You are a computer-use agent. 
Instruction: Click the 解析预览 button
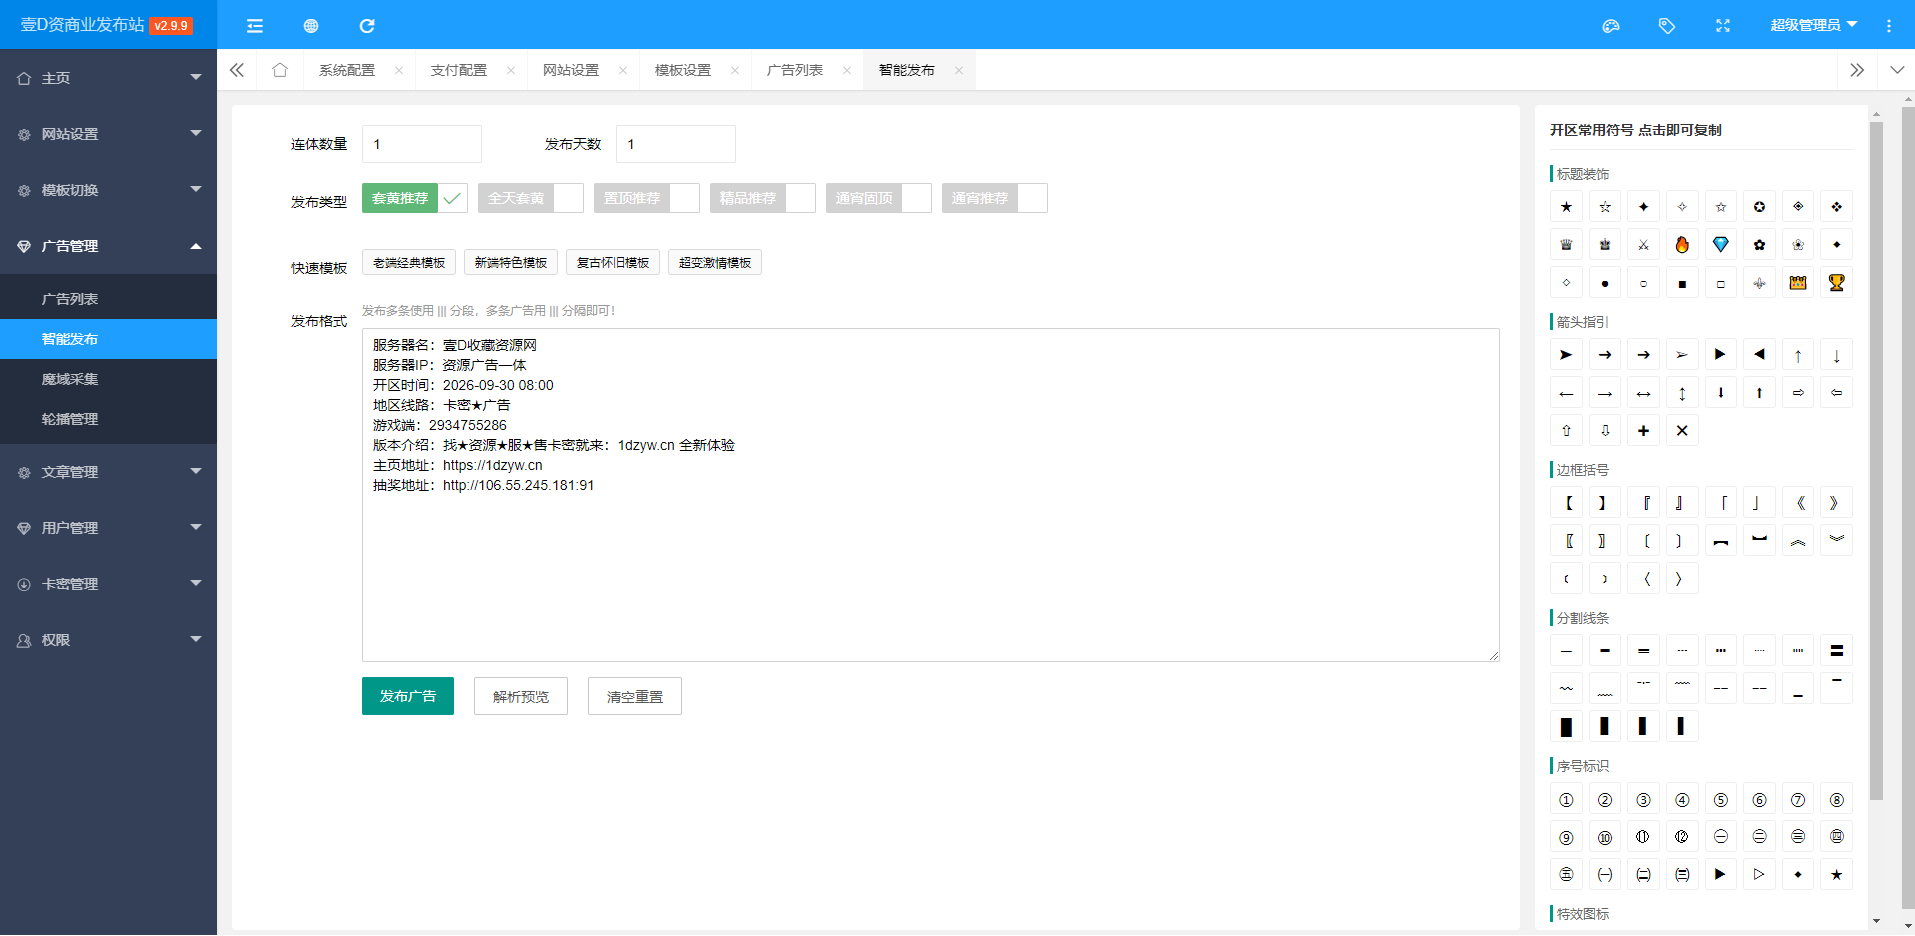521,696
